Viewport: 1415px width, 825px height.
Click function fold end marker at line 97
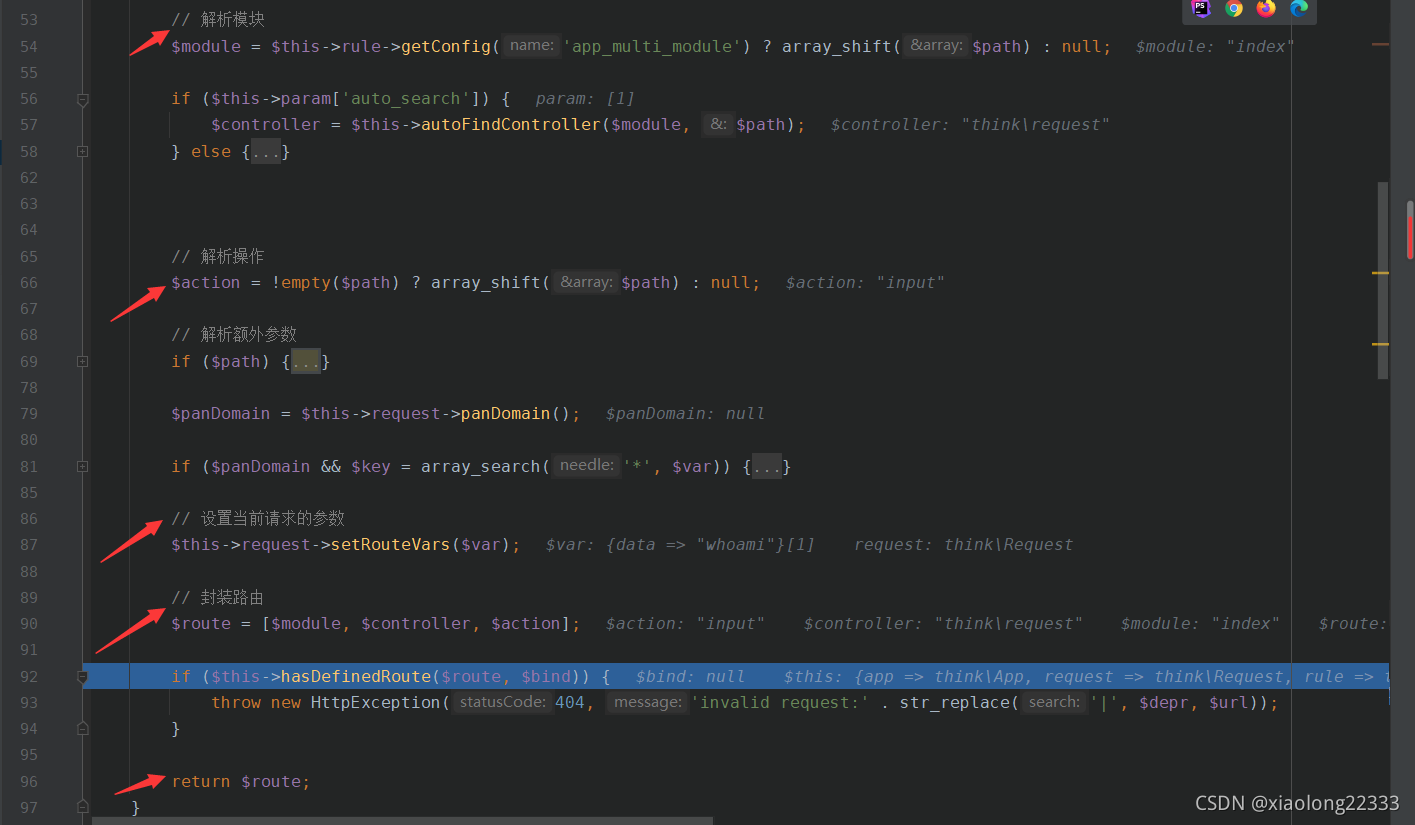[83, 807]
